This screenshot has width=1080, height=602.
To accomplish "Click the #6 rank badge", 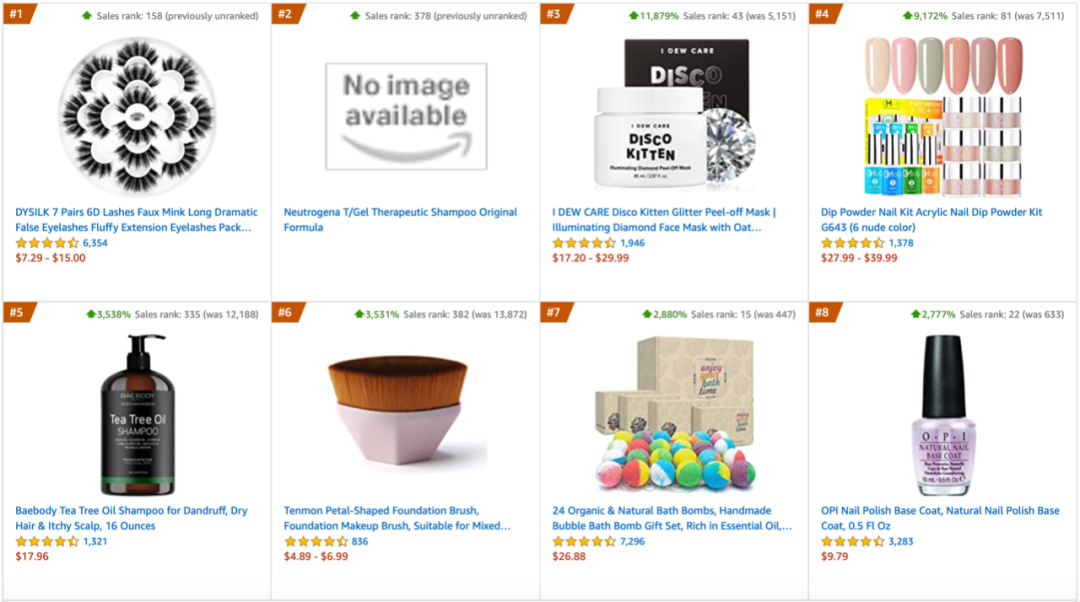I will (x=285, y=313).
